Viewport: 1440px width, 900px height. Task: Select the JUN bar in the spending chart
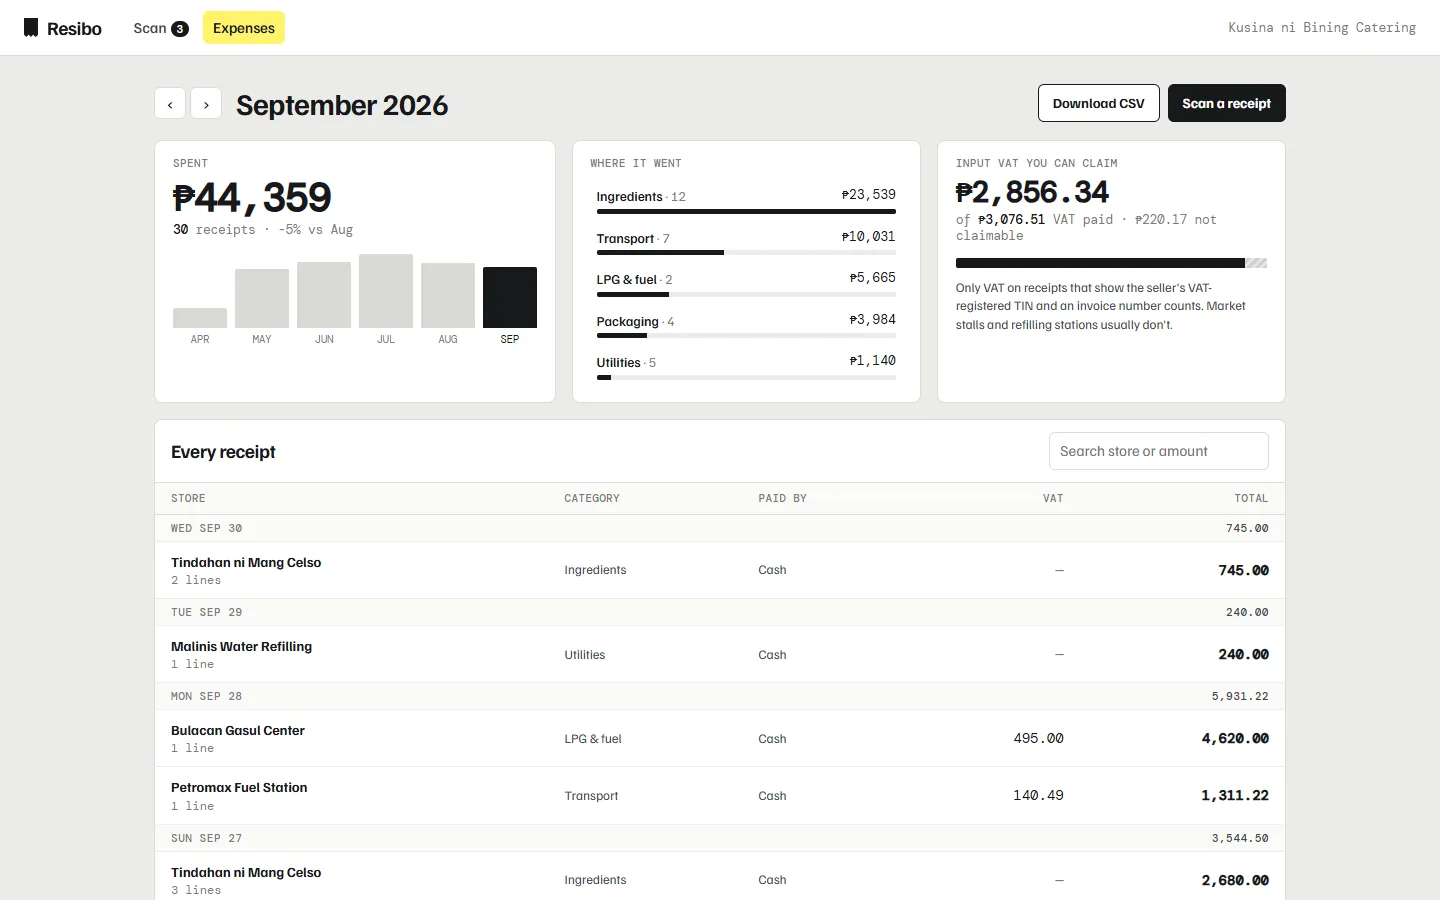click(324, 295)
